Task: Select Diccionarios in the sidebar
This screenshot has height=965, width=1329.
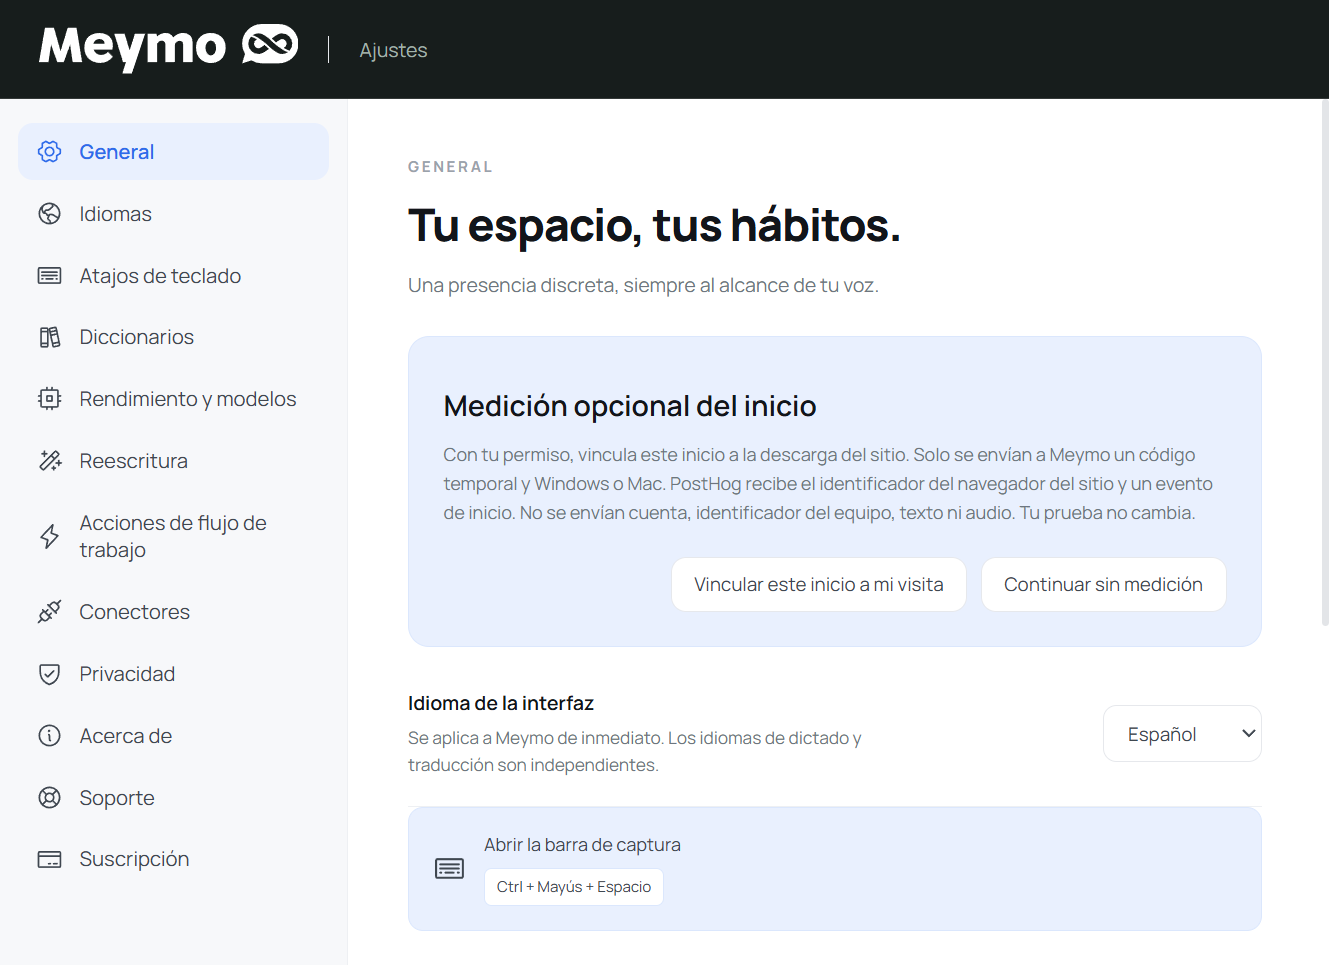Action: pos(173,337)
